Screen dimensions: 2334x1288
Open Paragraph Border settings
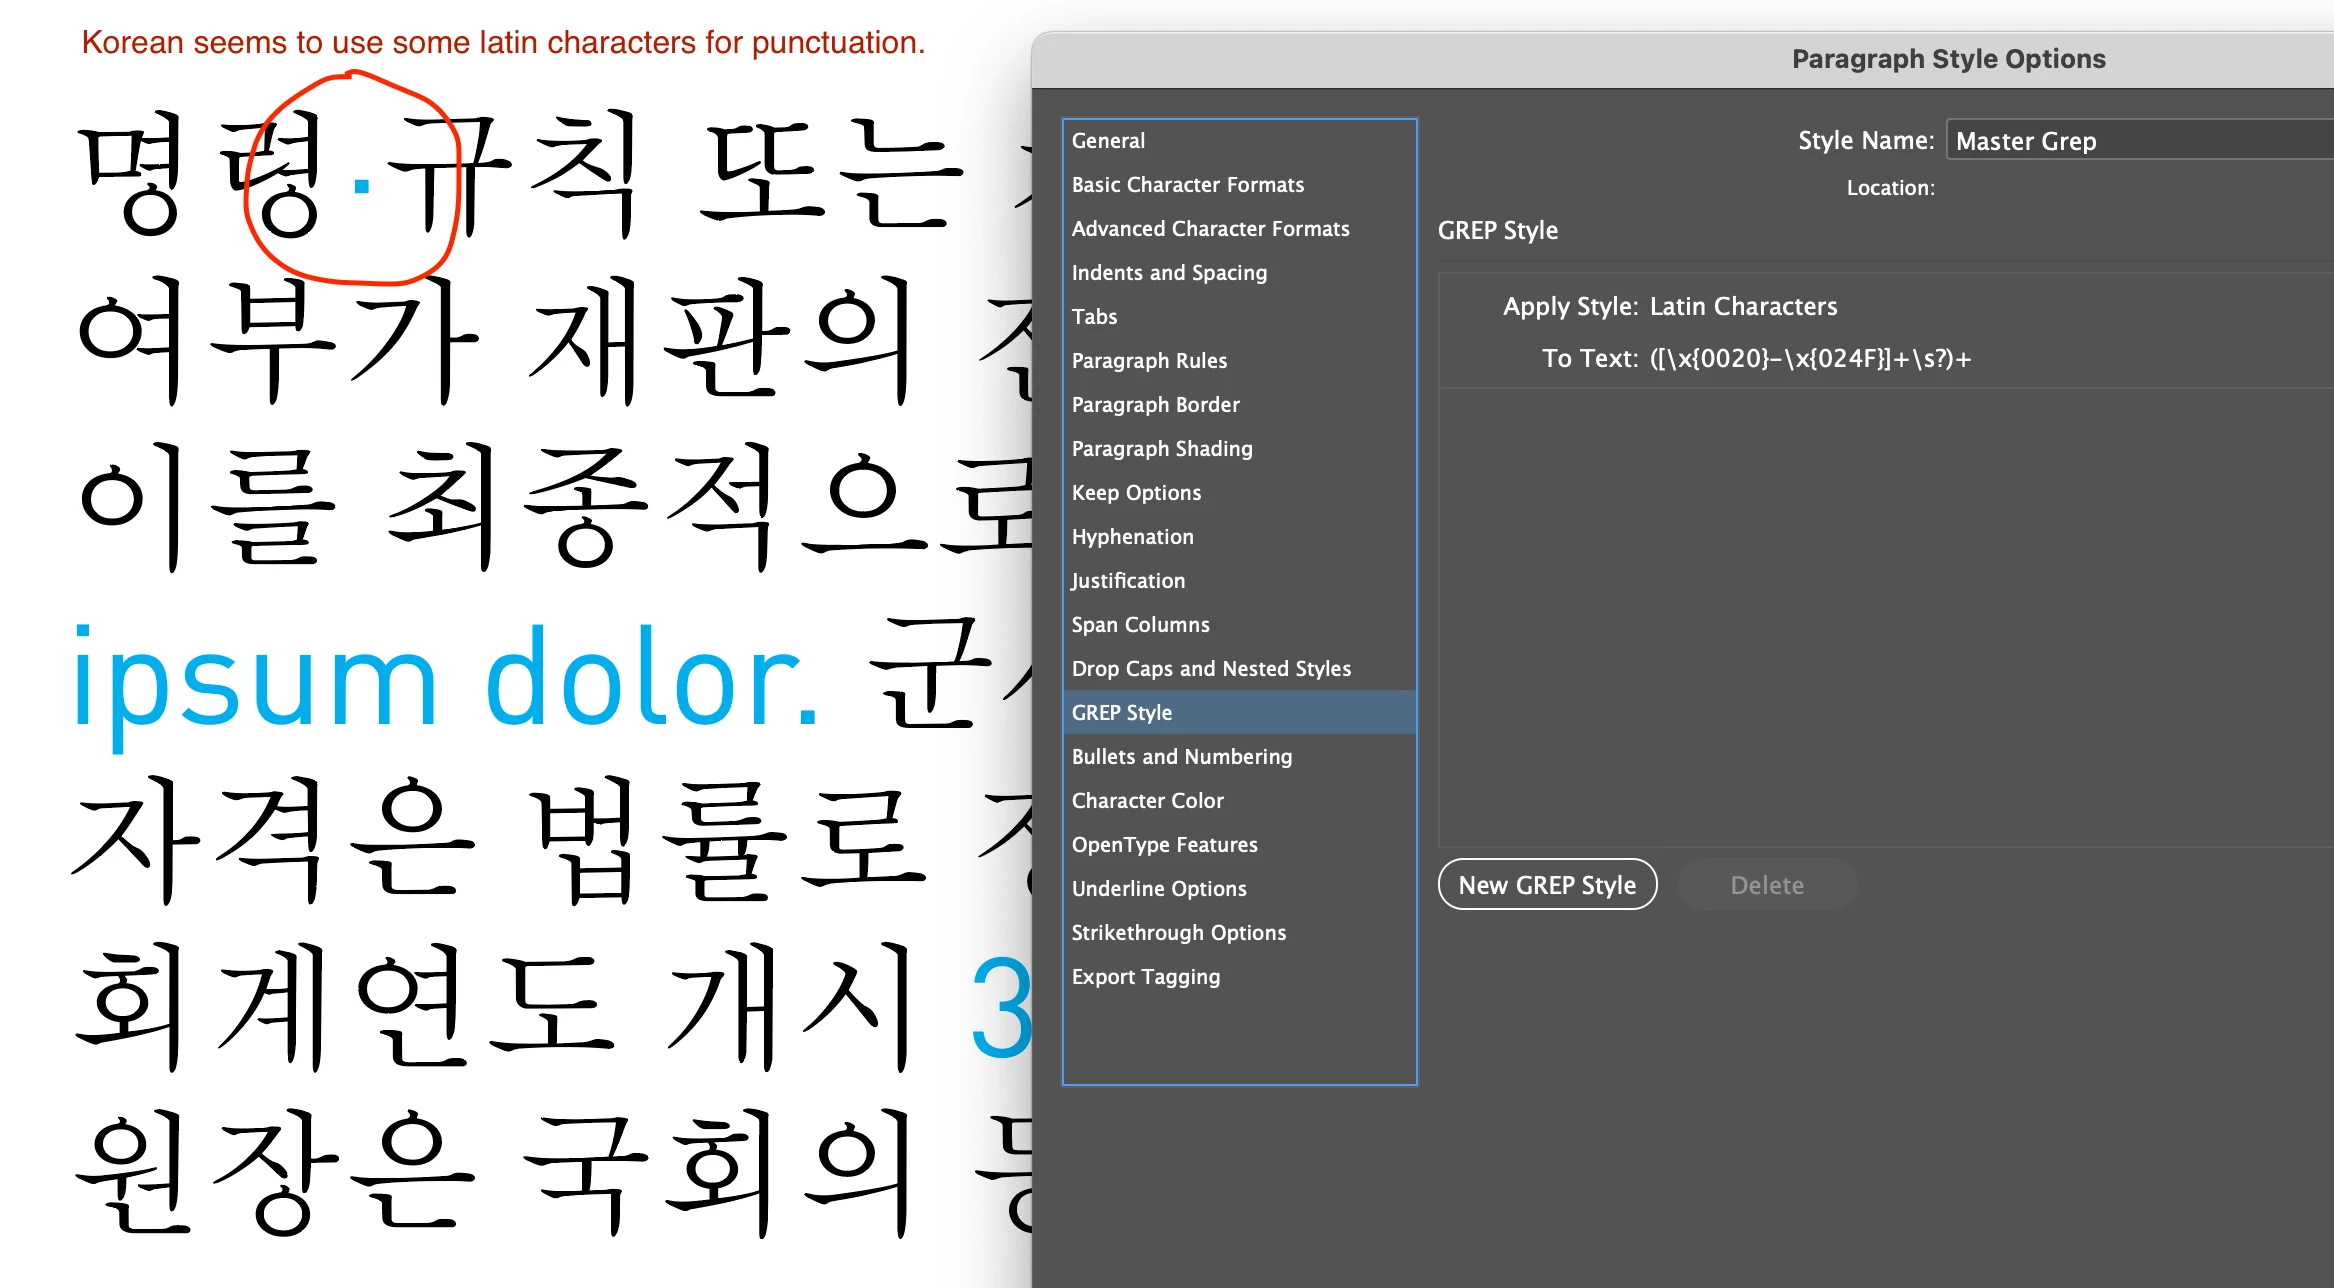tap(1155, 405)
